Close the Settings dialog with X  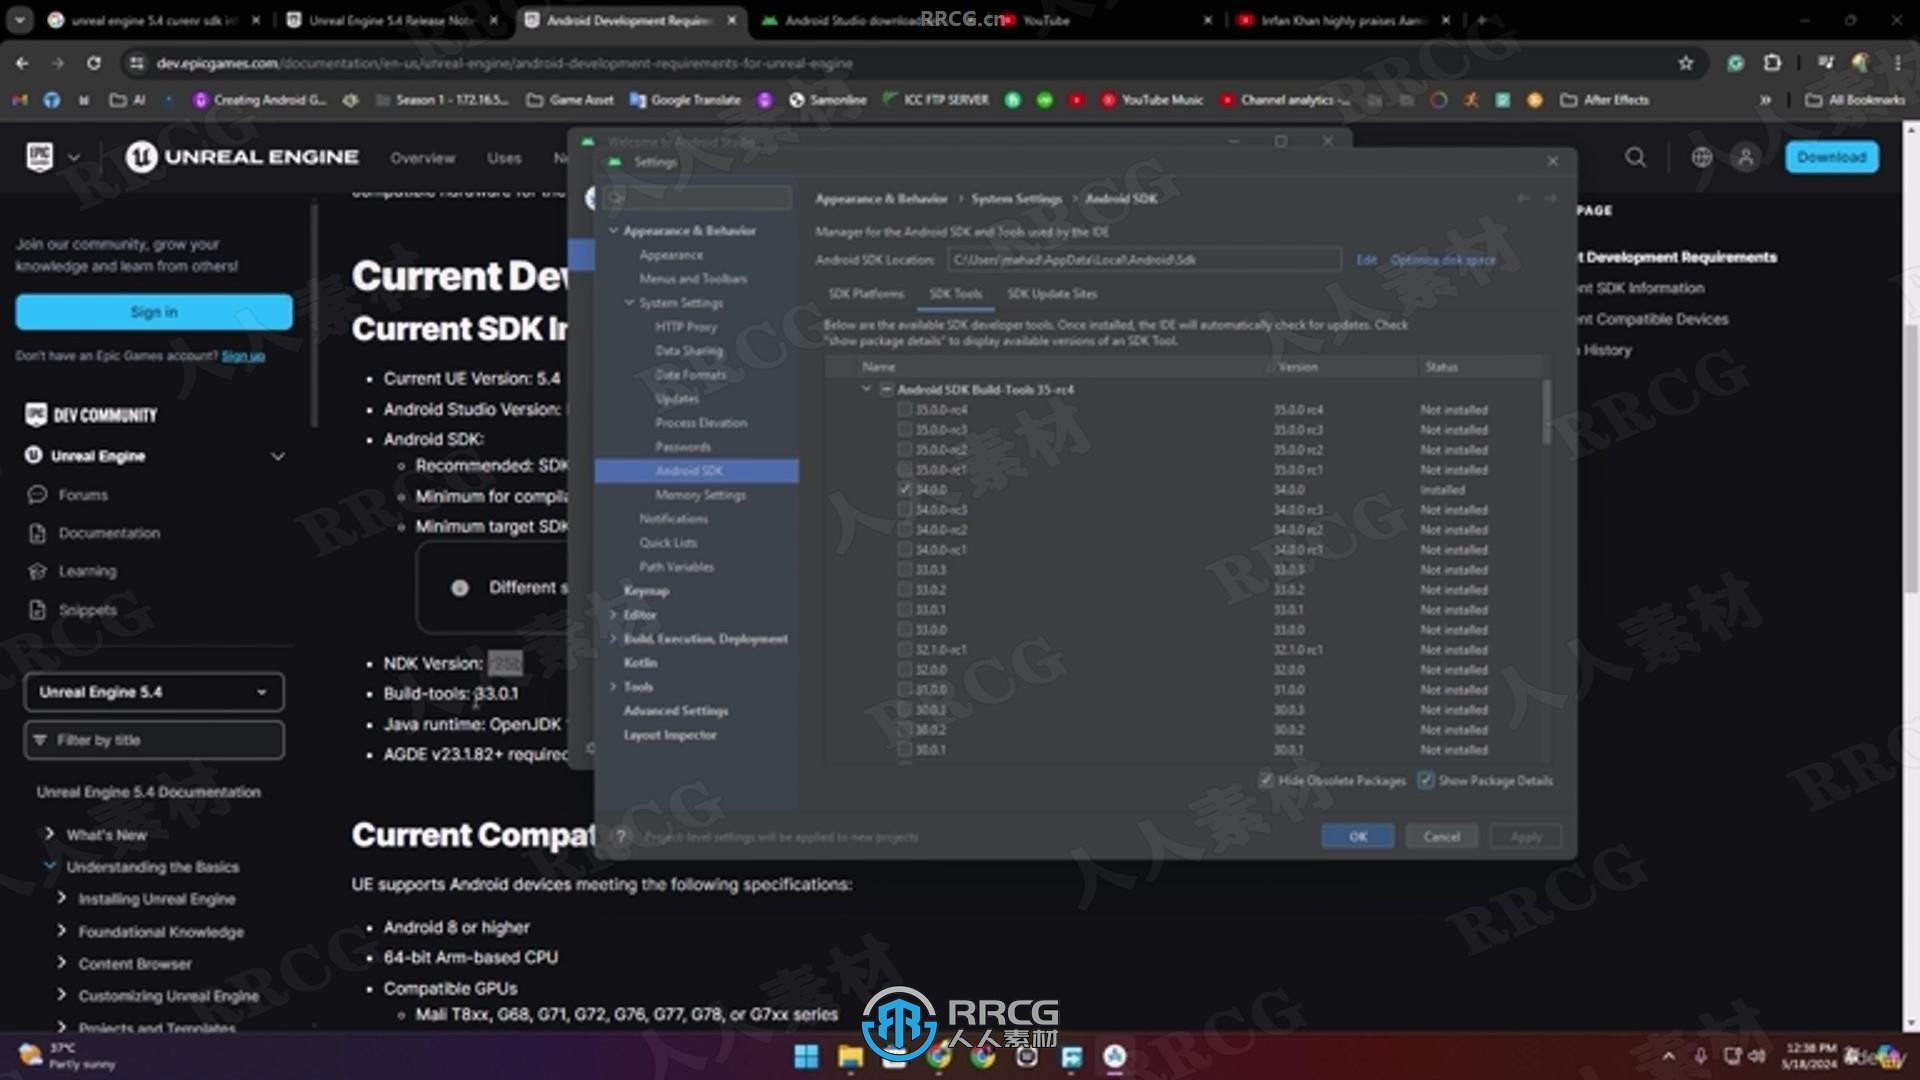pyautogui.click(x=1552, y=161)
